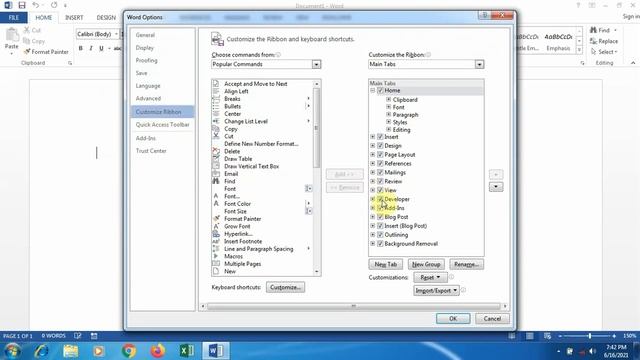The height and width of the screenshot is (360, 640).
Task: Open the FILE tab in Word
Action: pos(13,18)
